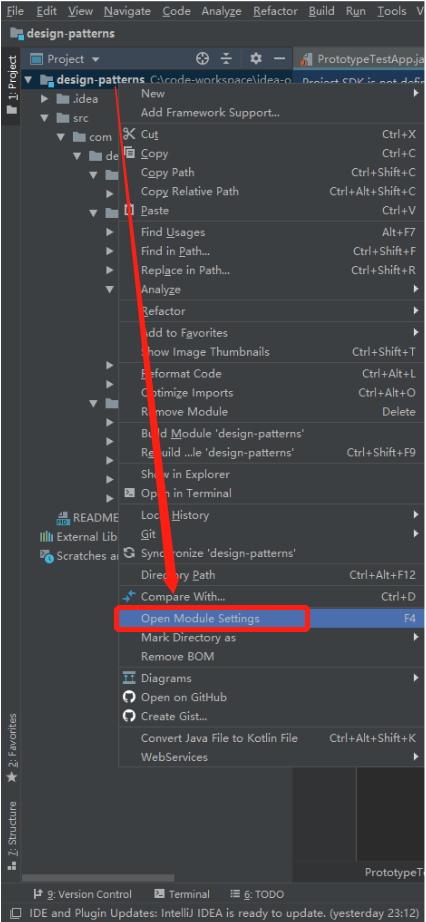Click the Cut scissors icon in context menu
Viewport: 426px width, 922px height.
(129, 134)
